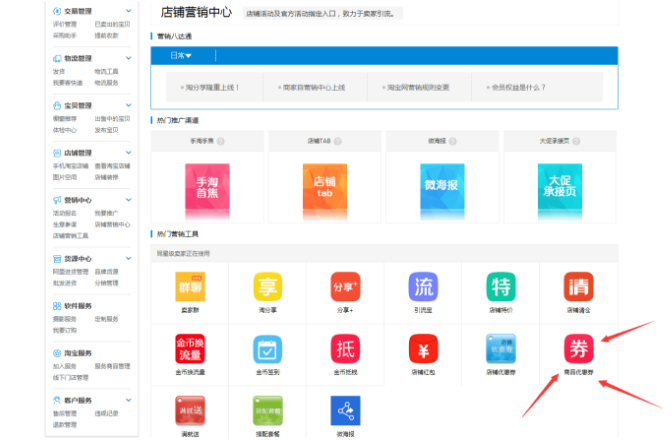Go to 评价管理 in sidebar

(65, 24)
